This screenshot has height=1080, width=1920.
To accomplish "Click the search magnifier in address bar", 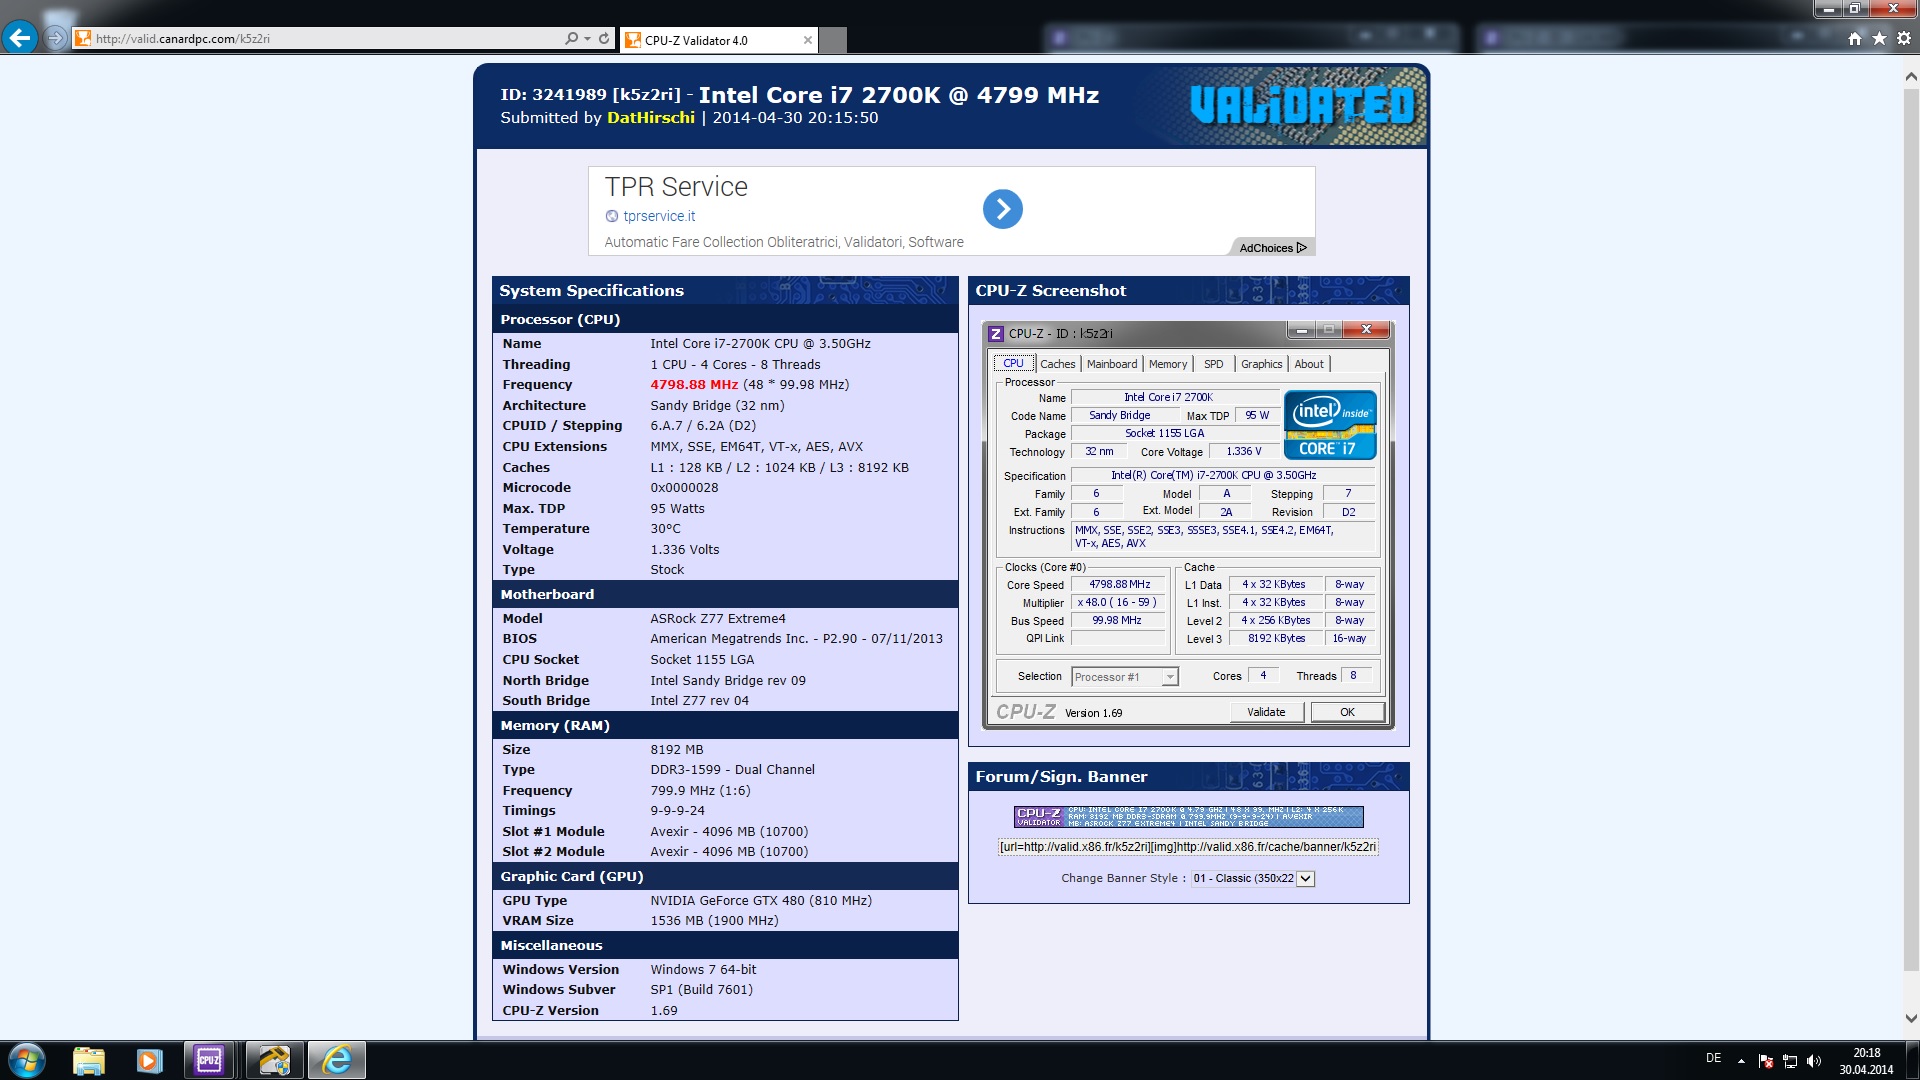I will (571, 39).
